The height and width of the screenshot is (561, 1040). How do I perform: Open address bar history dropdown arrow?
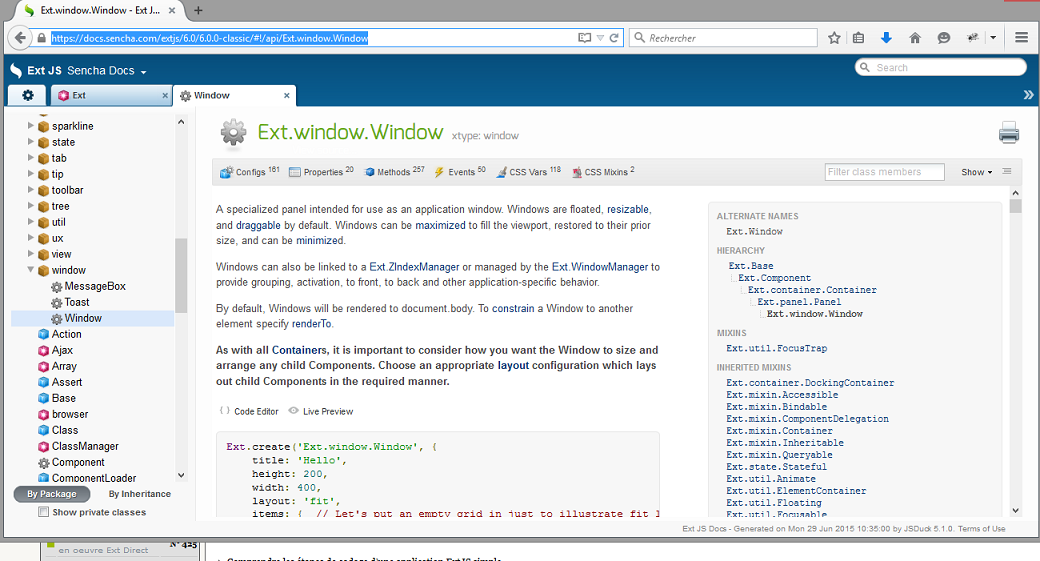pos(600,38)
